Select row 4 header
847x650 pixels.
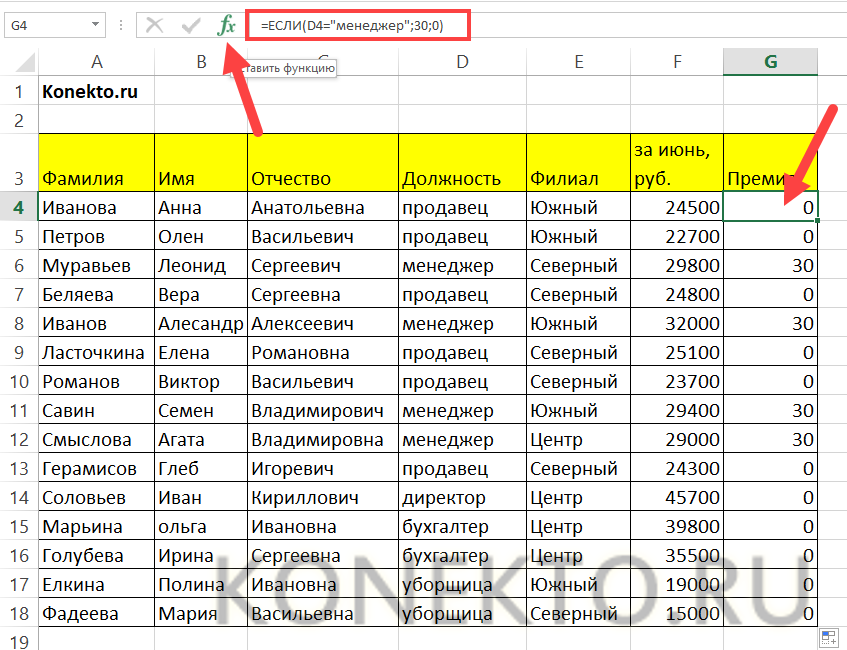click(x=18, y=208)
